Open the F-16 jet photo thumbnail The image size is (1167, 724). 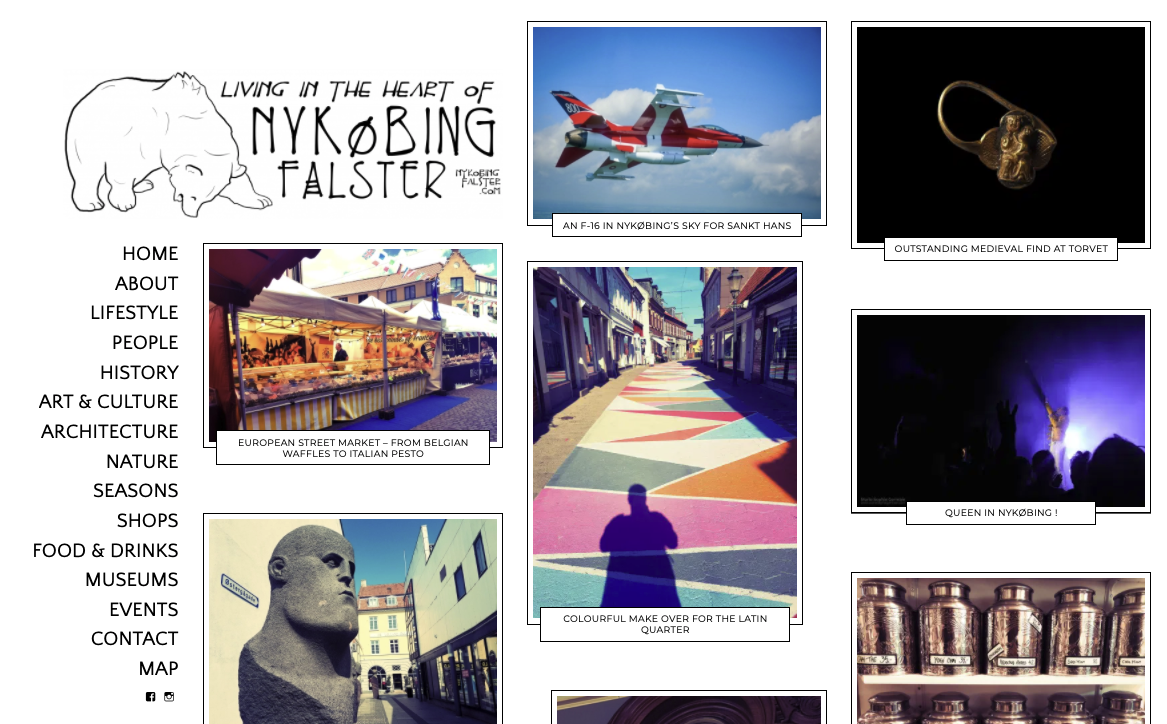677,122
